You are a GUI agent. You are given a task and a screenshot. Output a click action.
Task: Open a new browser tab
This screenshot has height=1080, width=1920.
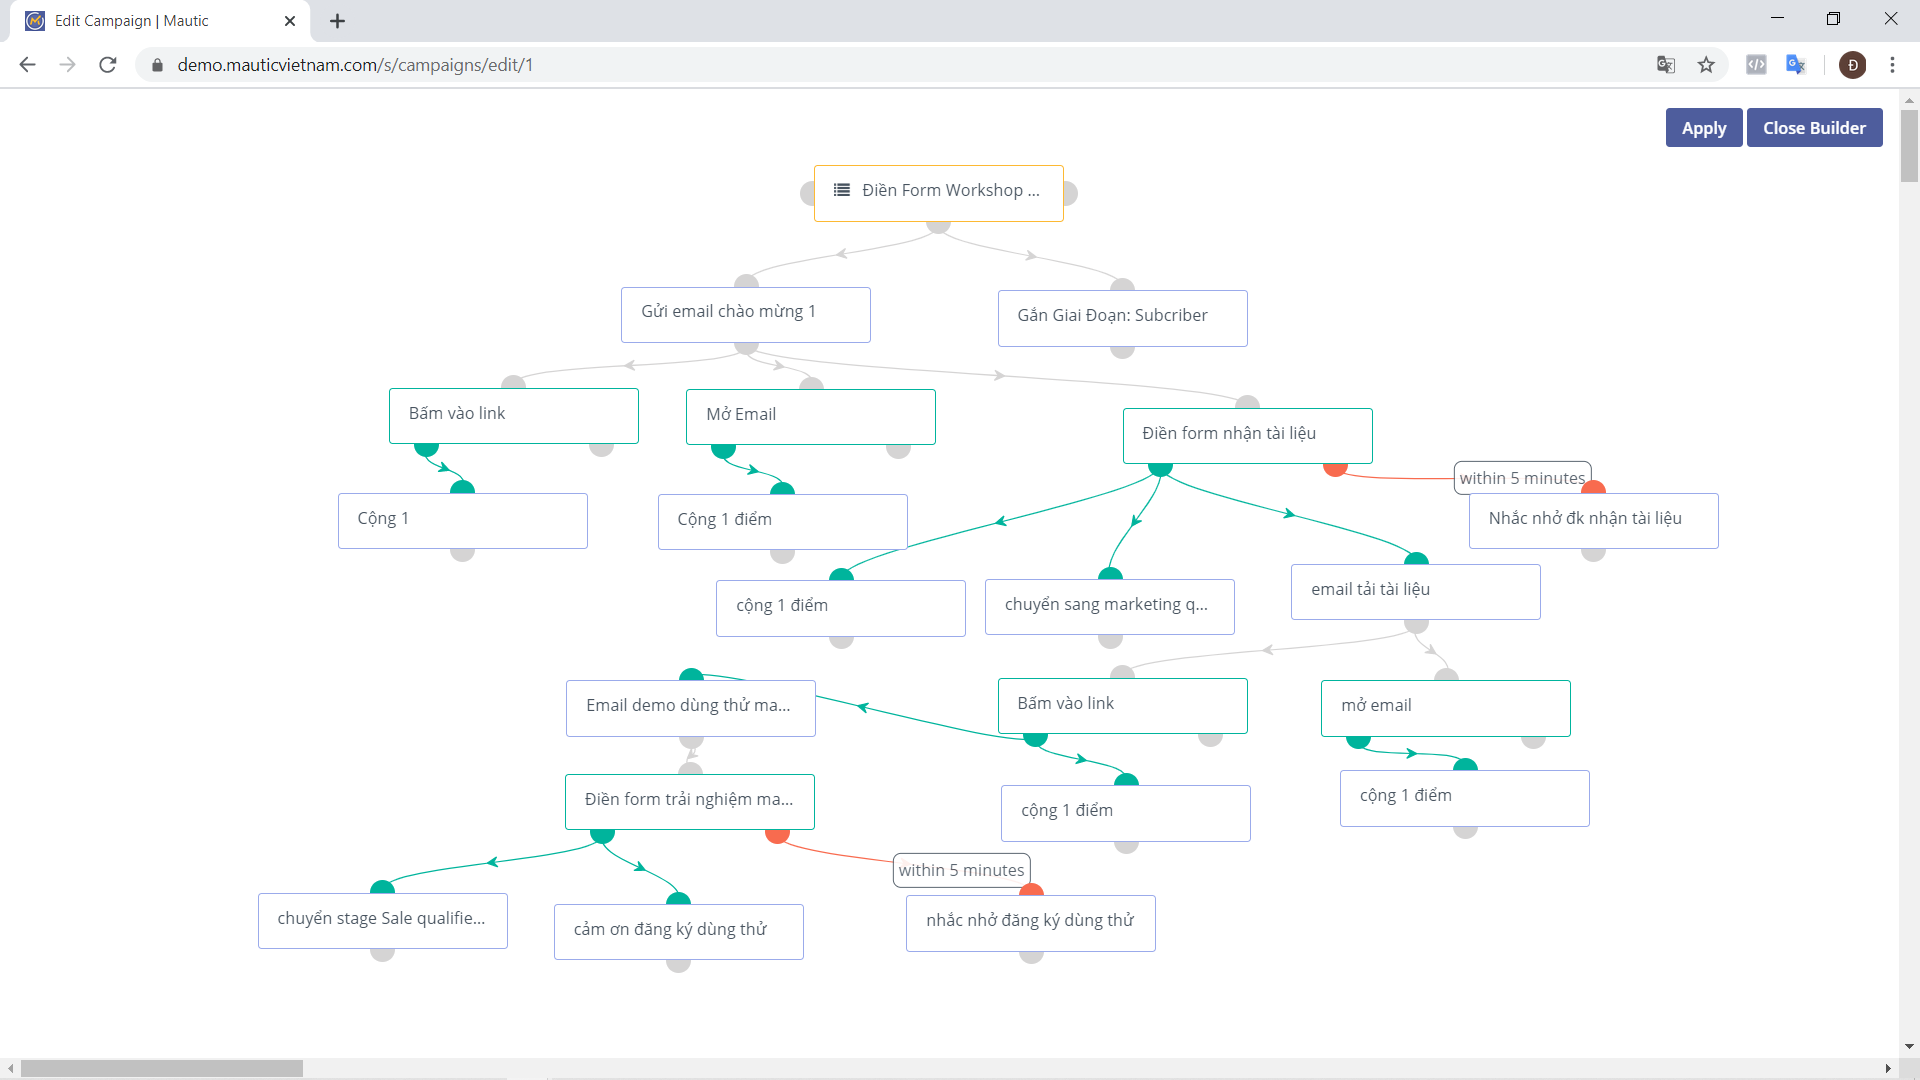[337, 21]
